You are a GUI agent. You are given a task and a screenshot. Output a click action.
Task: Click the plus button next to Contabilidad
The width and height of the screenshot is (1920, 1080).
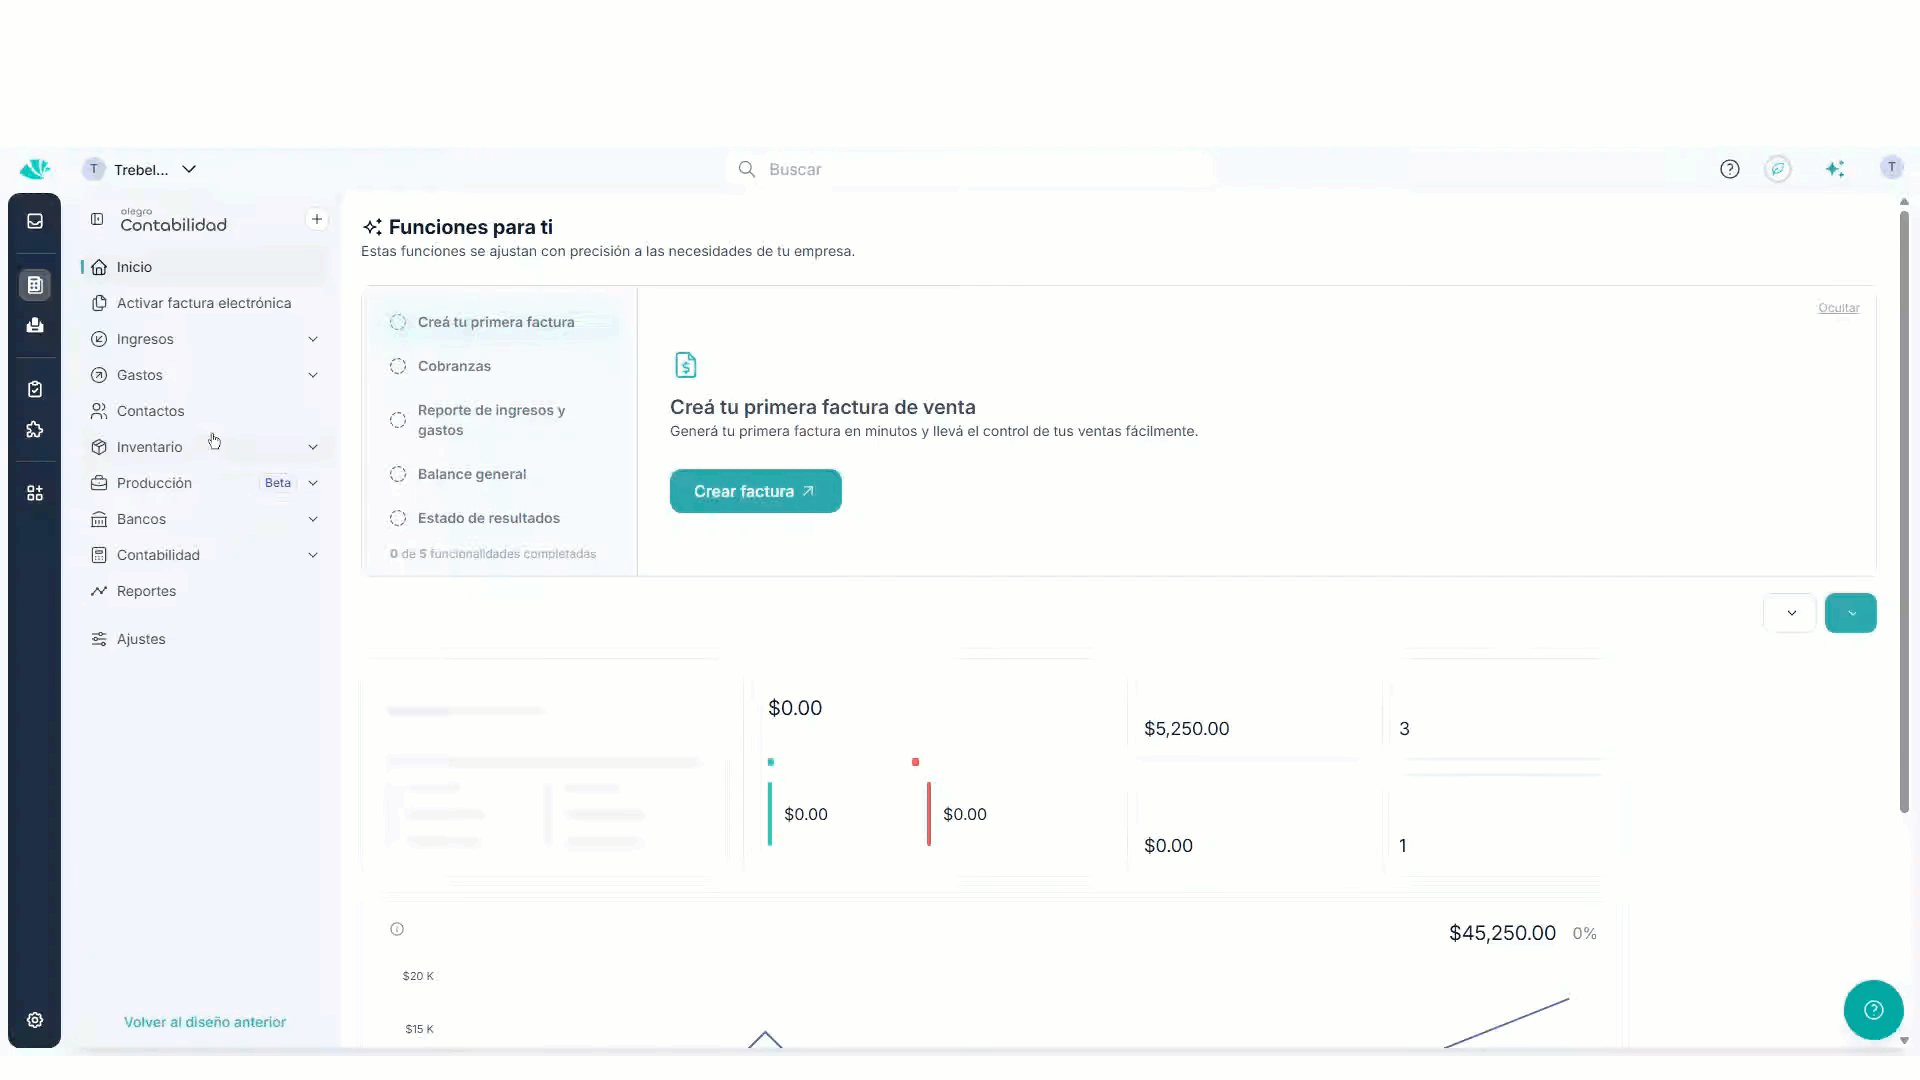pos(317,219)
